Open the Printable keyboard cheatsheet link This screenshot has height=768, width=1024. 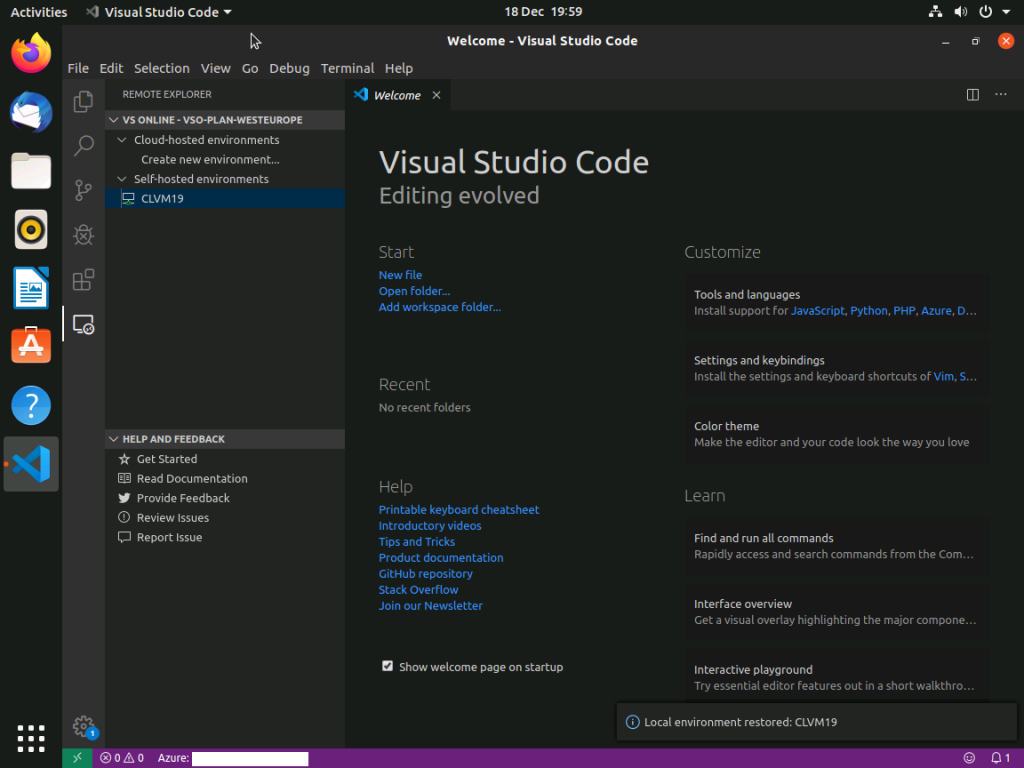pos(458,510)
